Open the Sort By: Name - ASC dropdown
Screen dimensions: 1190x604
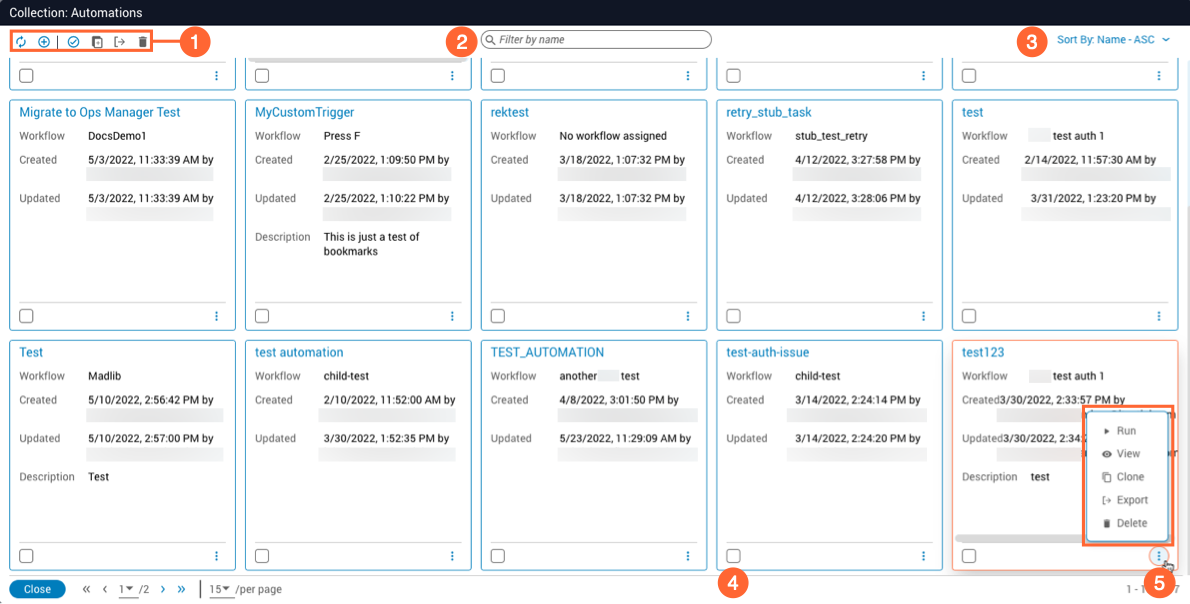click(x=1113, y=40)
